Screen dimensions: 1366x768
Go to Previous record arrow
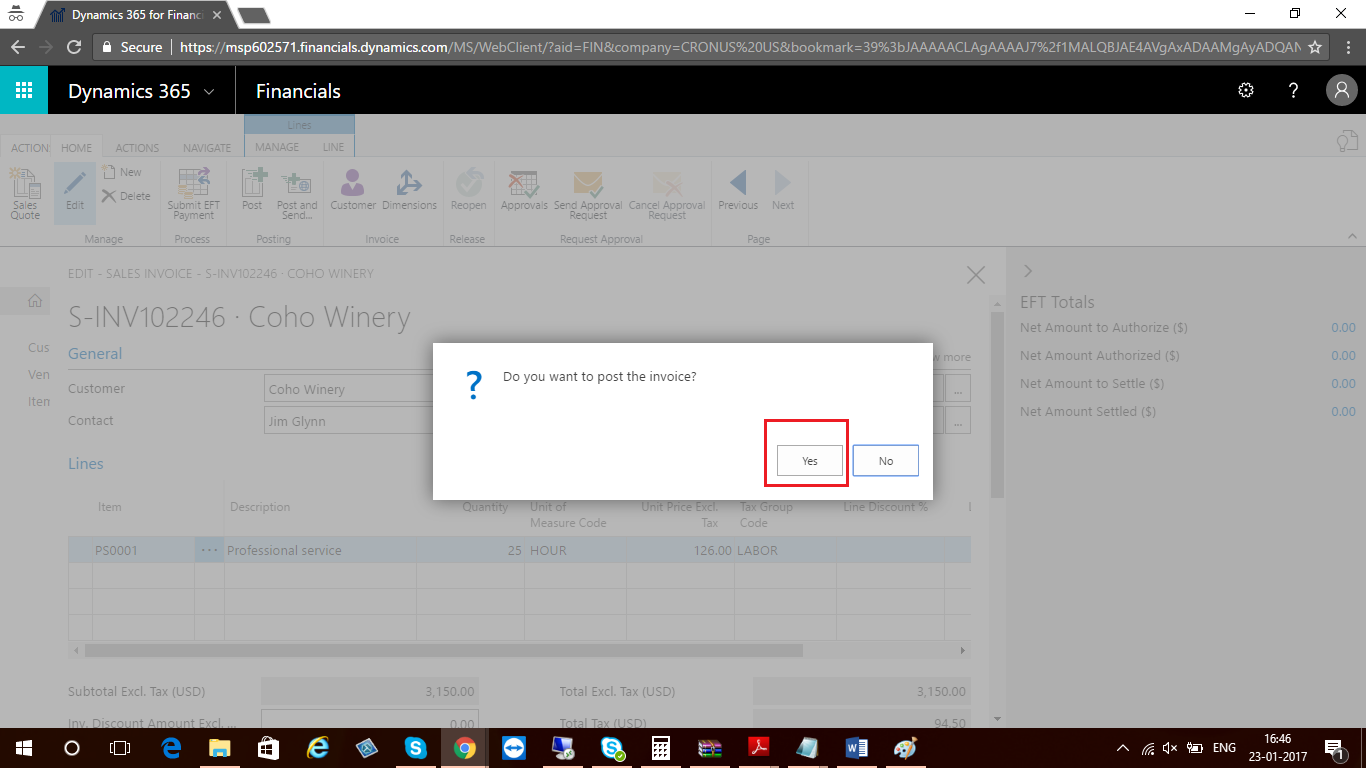click(738, 190)
